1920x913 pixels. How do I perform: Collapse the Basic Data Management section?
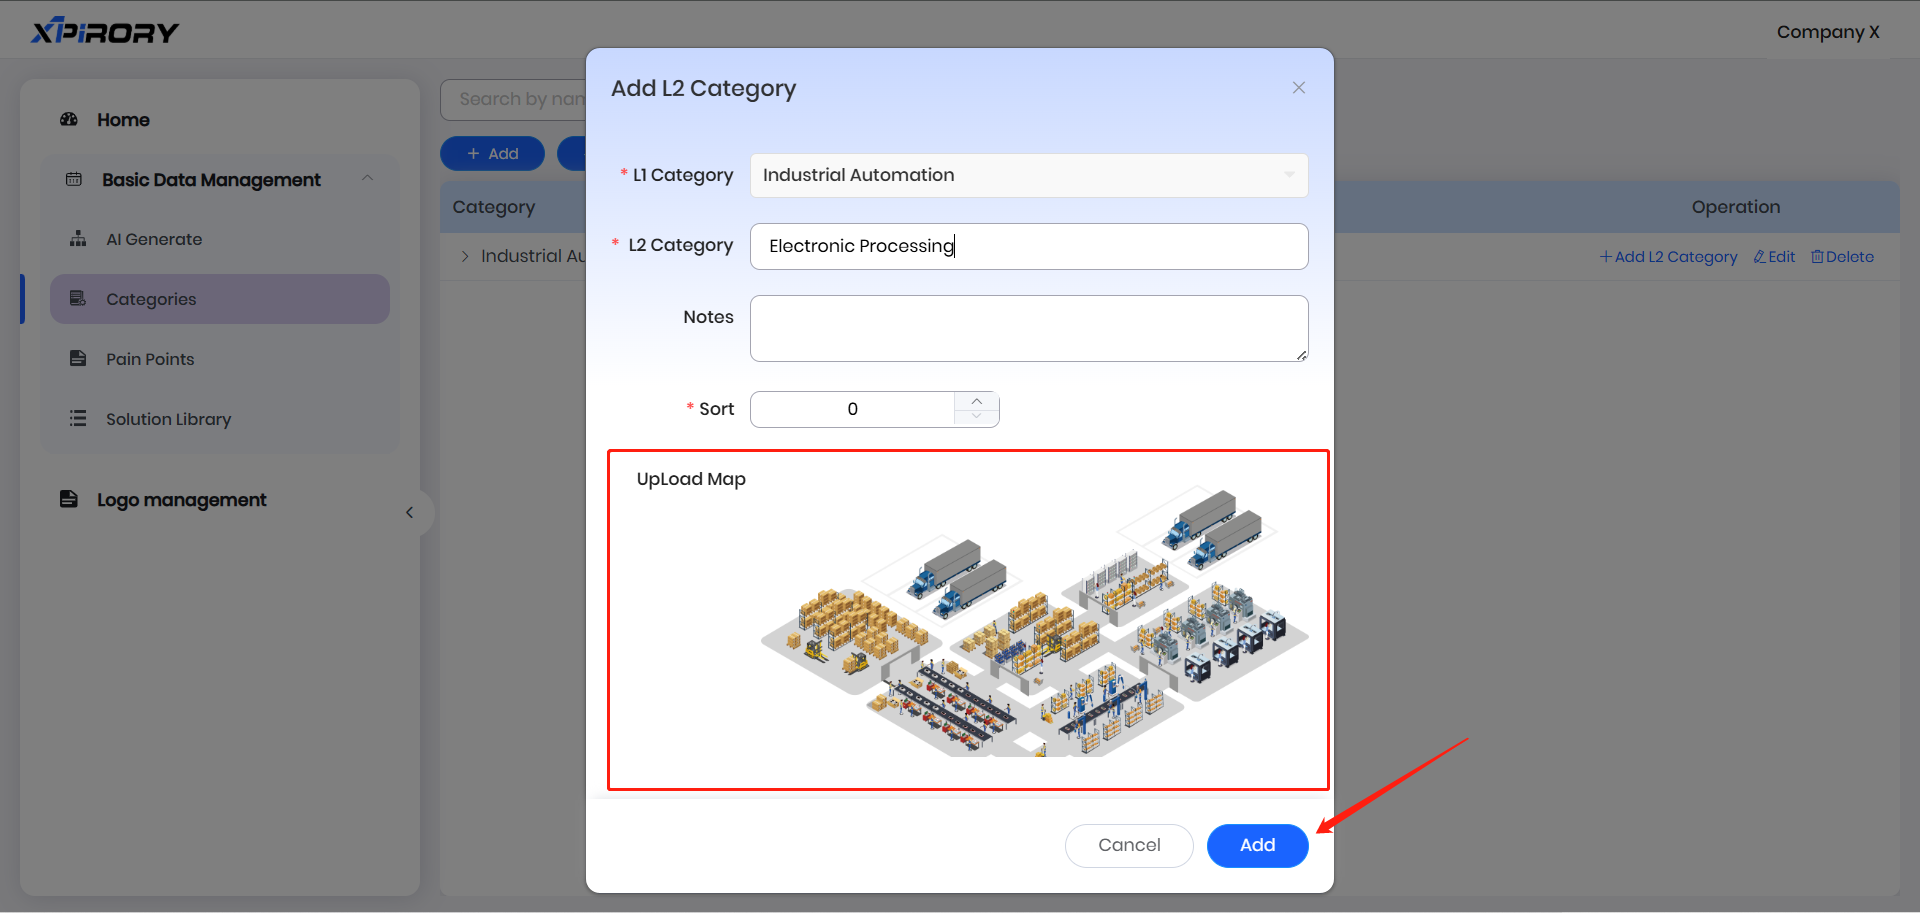[367, 179]
